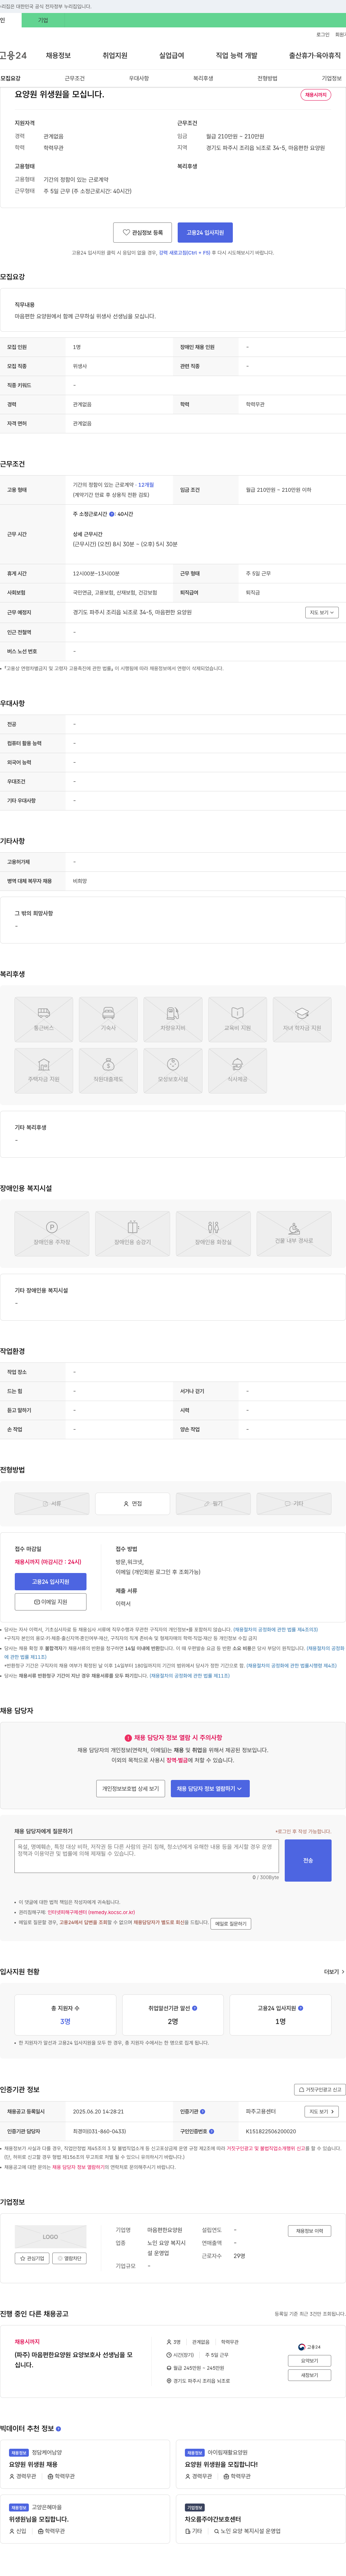Open posting (파주) 마음편한요양원 요양보호사 선생님을 모십니다
346x2576 pixels.
tap(73, 2360)
